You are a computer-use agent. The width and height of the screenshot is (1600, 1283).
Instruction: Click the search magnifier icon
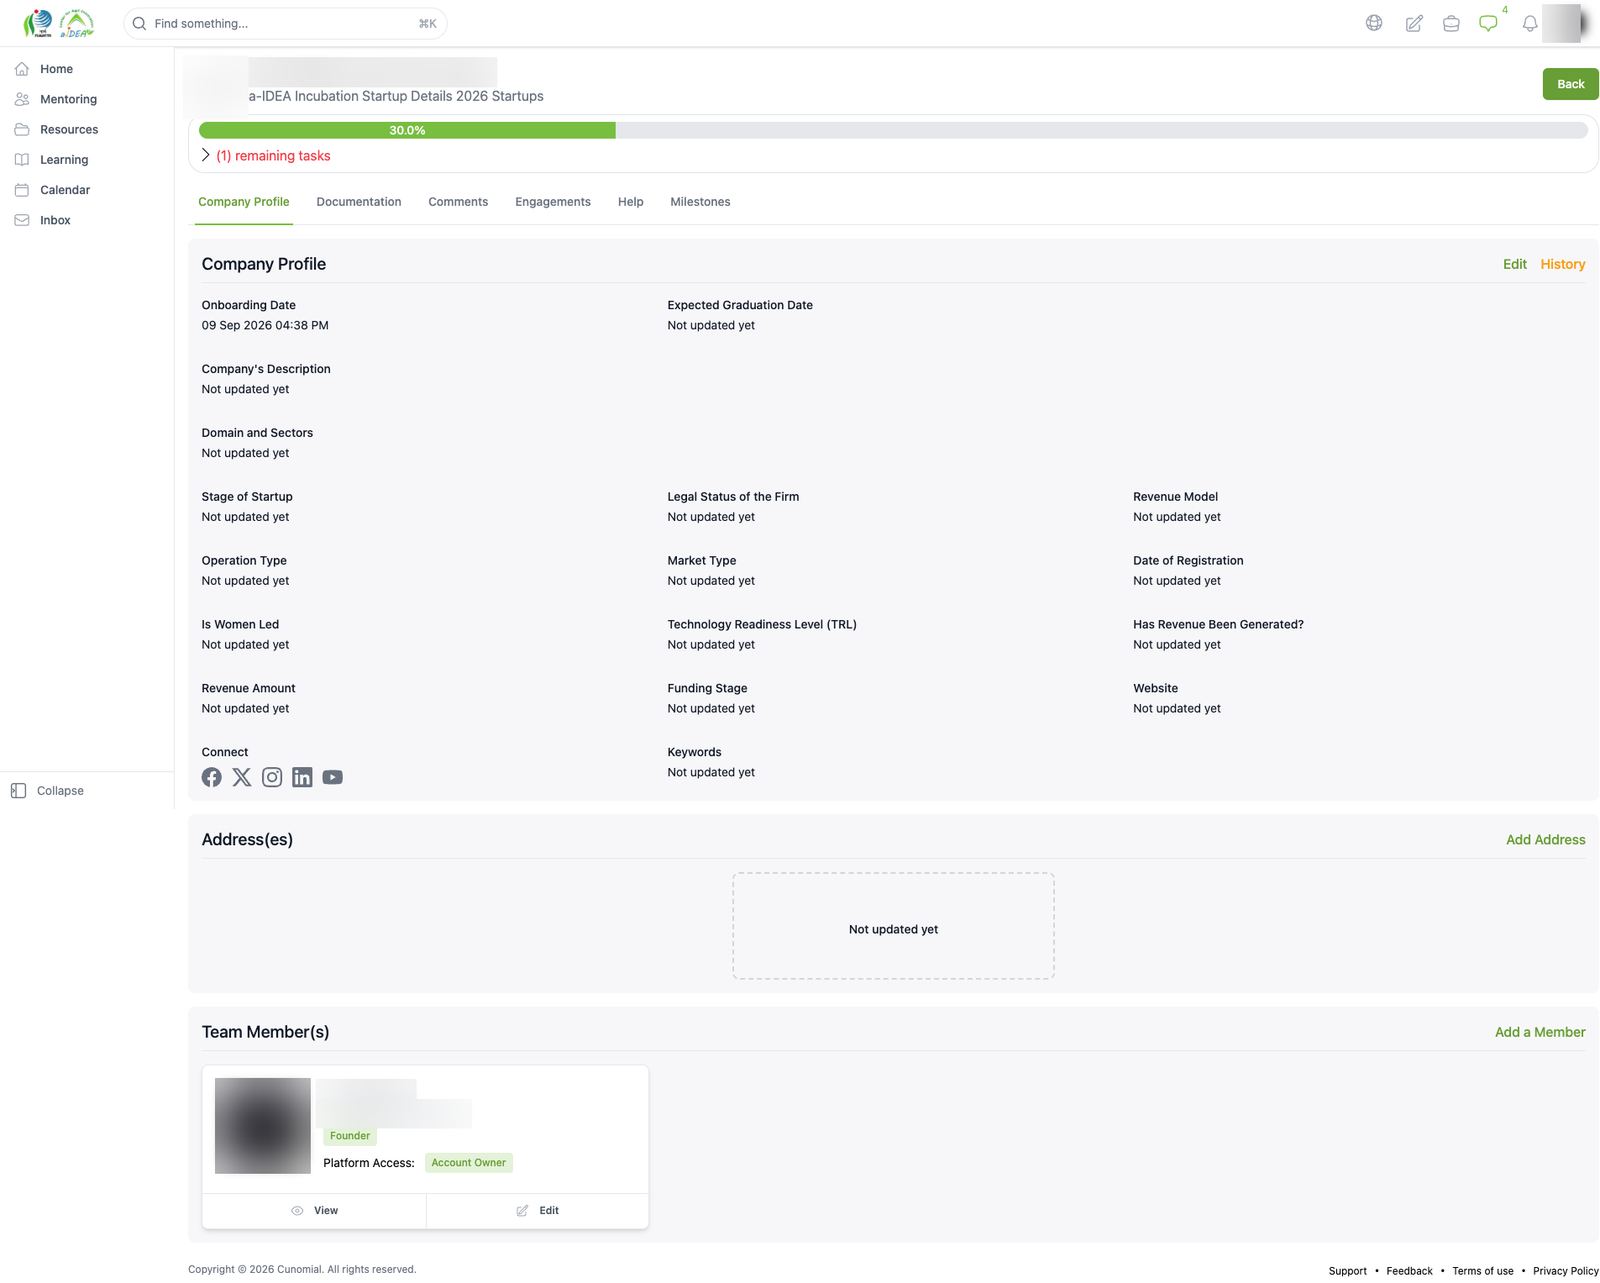139,23
